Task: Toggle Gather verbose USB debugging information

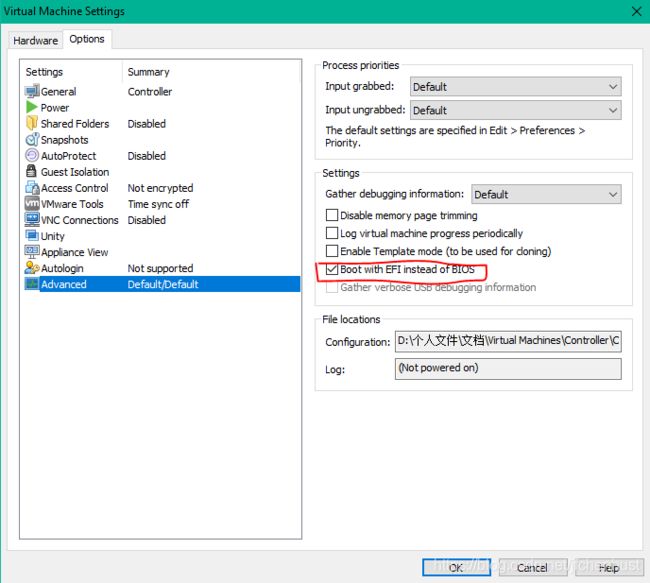Action: pos(332,287)
